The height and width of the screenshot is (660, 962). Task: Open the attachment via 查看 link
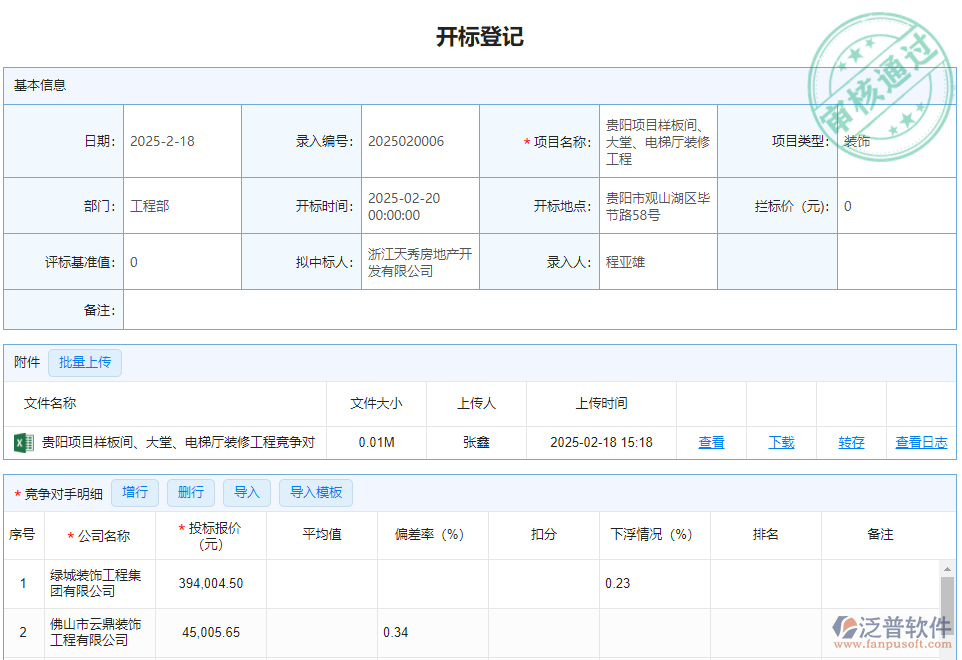[711, 441]
